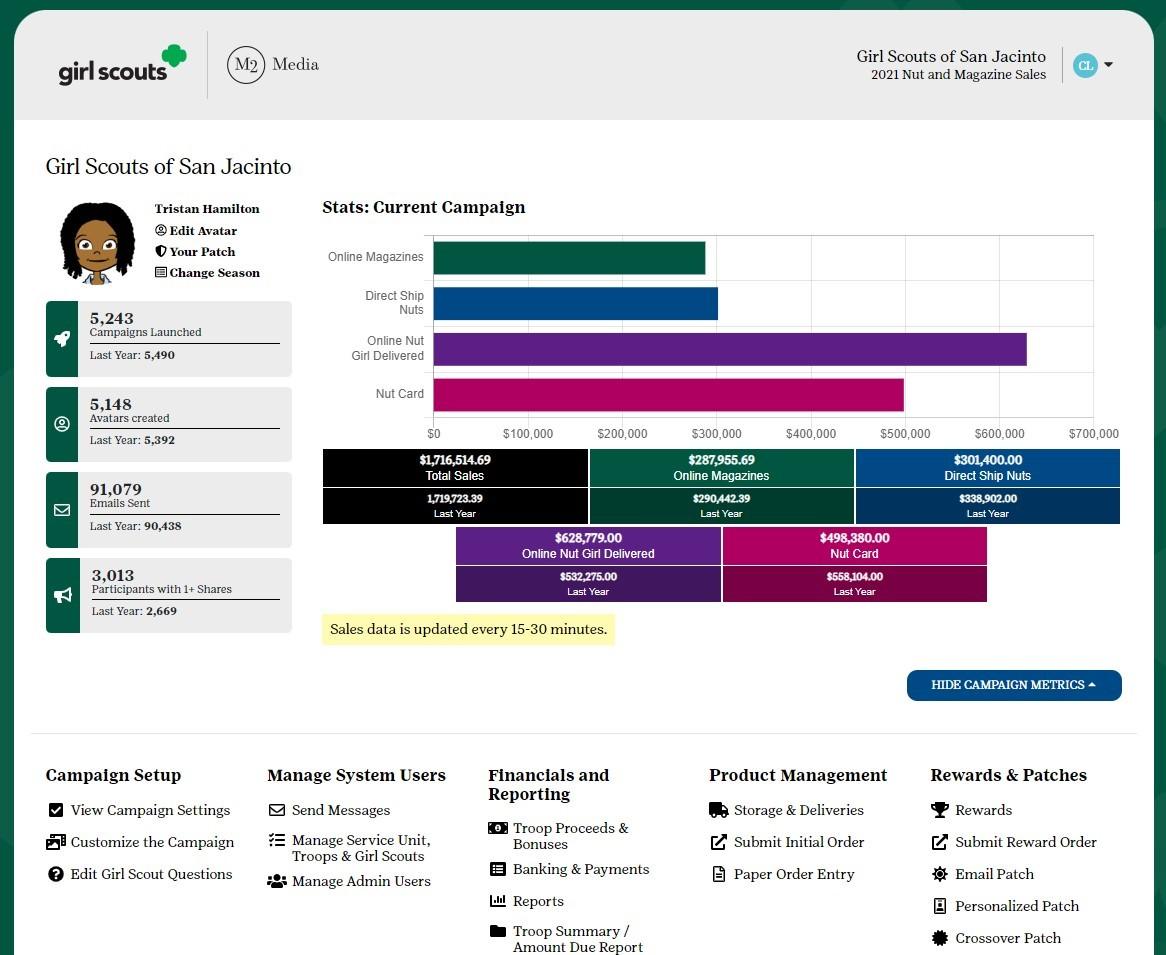Open Storage & Deliveries
1166x955 pixels.
pyautogui.click(x=799, y=810)
